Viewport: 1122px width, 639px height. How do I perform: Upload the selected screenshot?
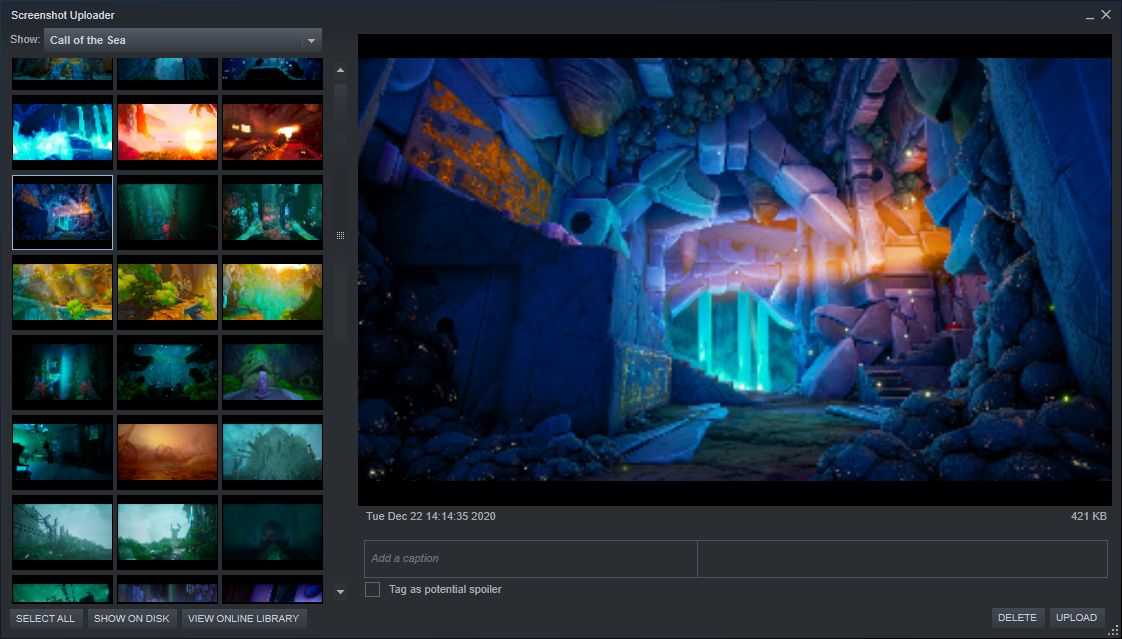coord(1076,618)
